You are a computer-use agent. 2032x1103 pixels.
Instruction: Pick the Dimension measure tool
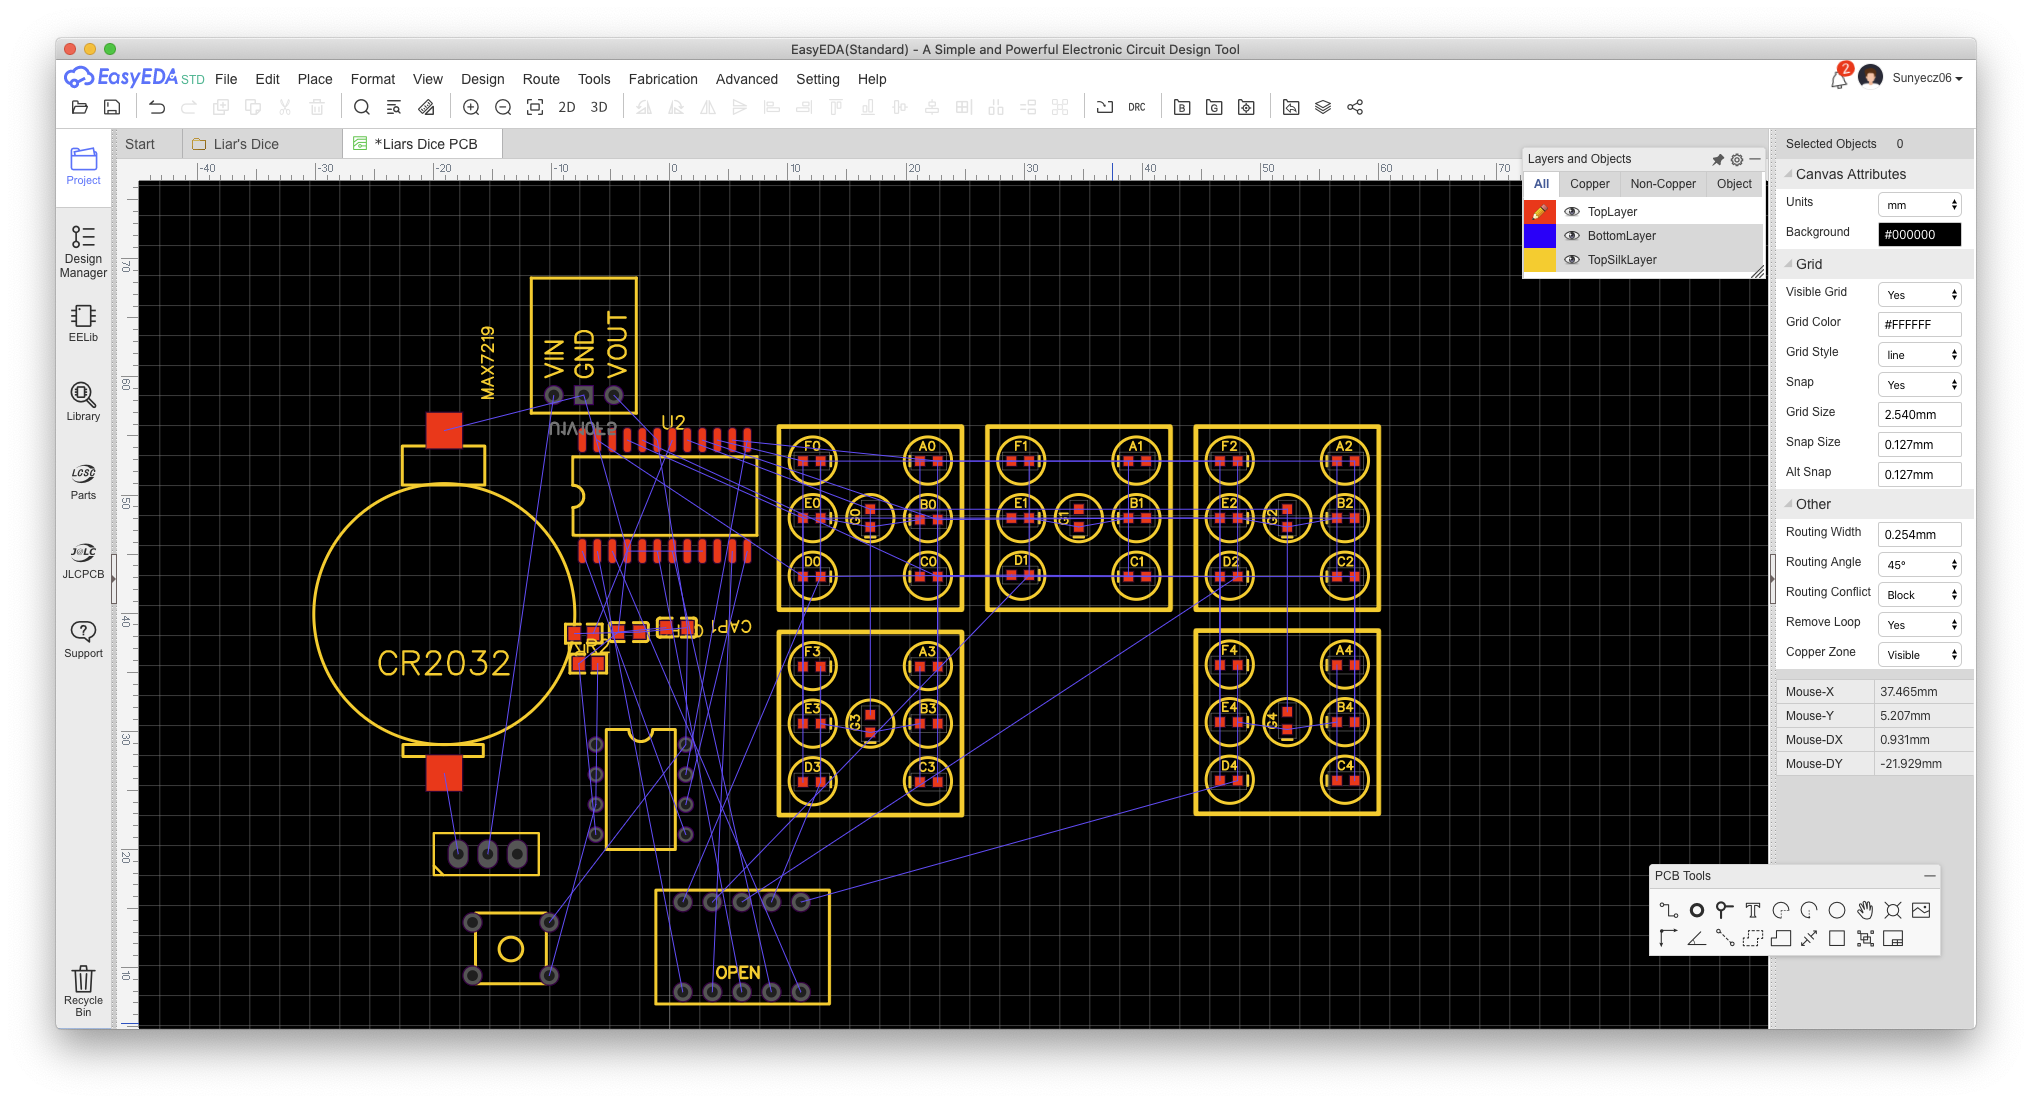[1808, 938]
